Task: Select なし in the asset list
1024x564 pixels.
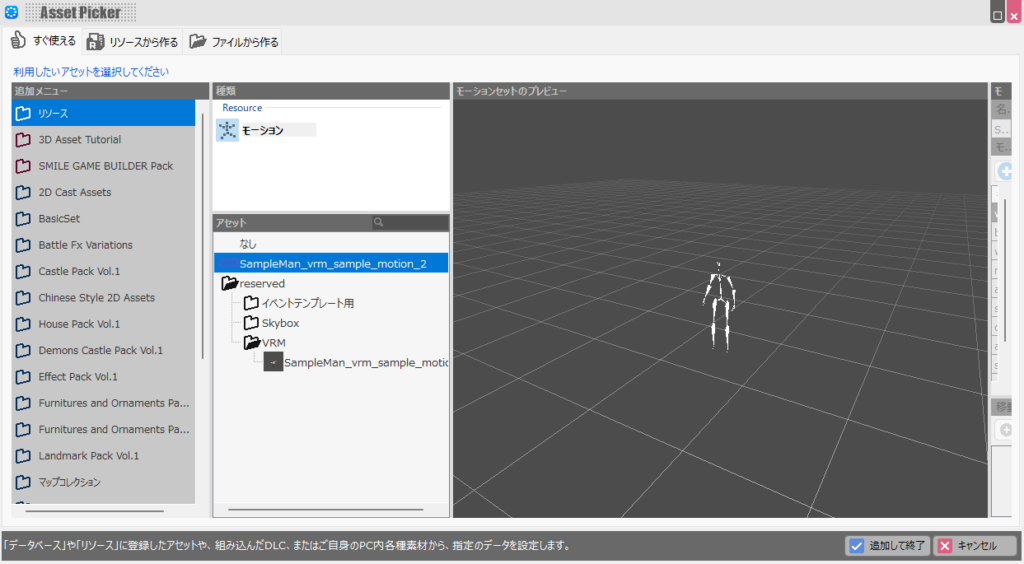Action: coord(248,243)
